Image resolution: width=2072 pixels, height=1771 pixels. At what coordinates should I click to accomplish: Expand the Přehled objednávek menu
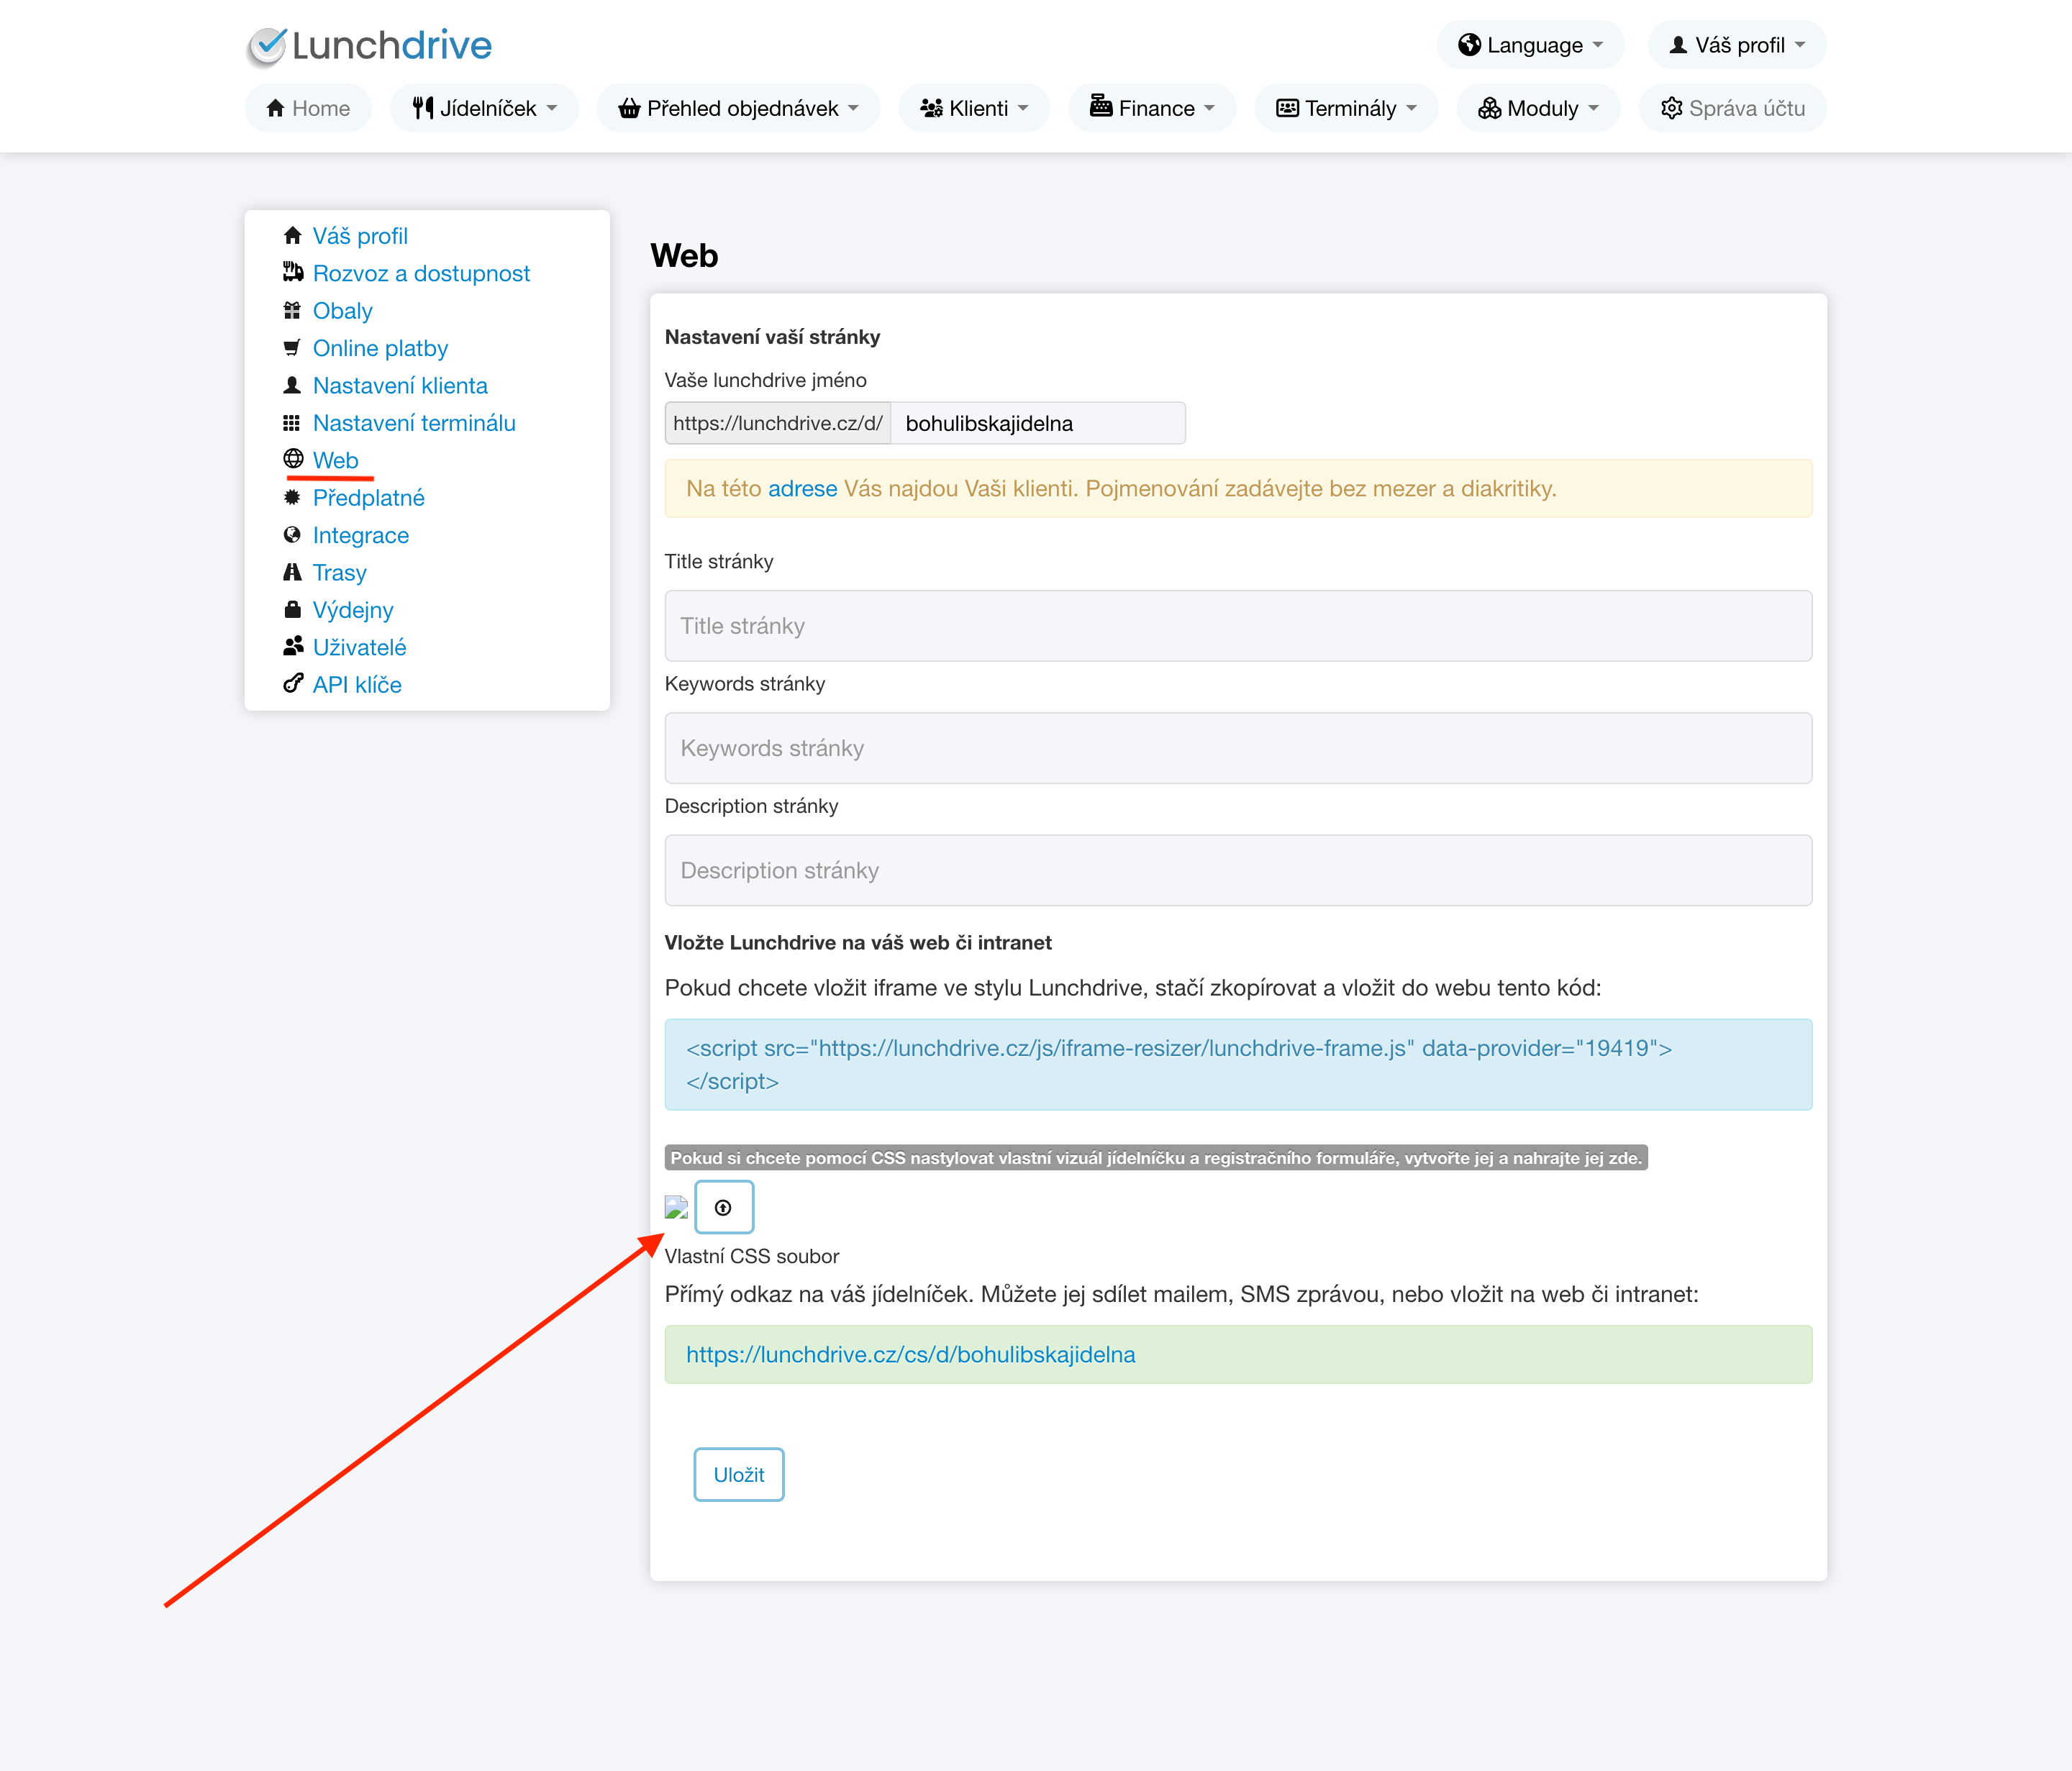point(738,108)
